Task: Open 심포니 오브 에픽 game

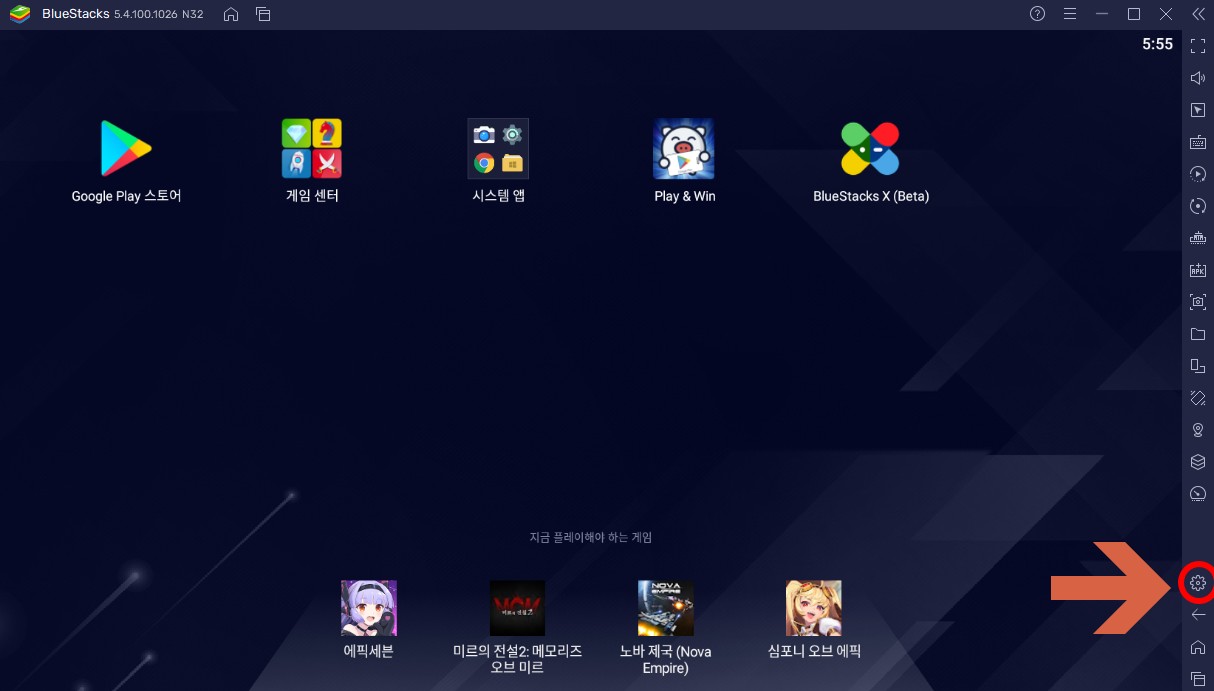Action: (x=813, y=608)
